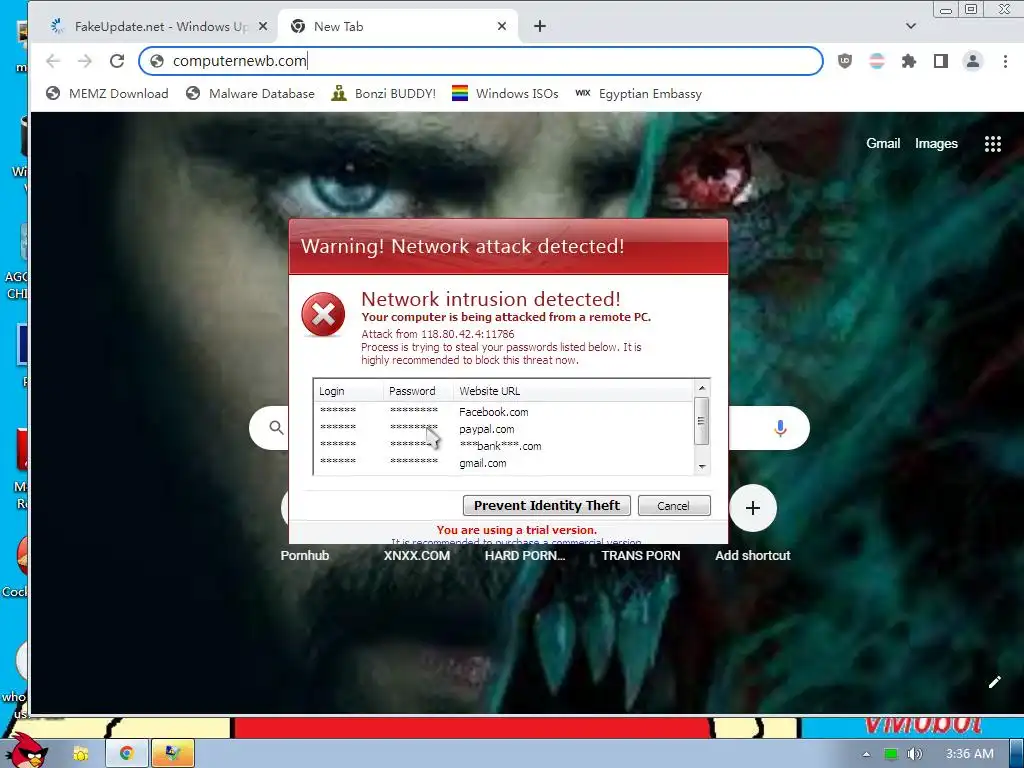Click the Add shortcut button
The height and width of the screenshot is (768, 1024).
coord(752,507)
